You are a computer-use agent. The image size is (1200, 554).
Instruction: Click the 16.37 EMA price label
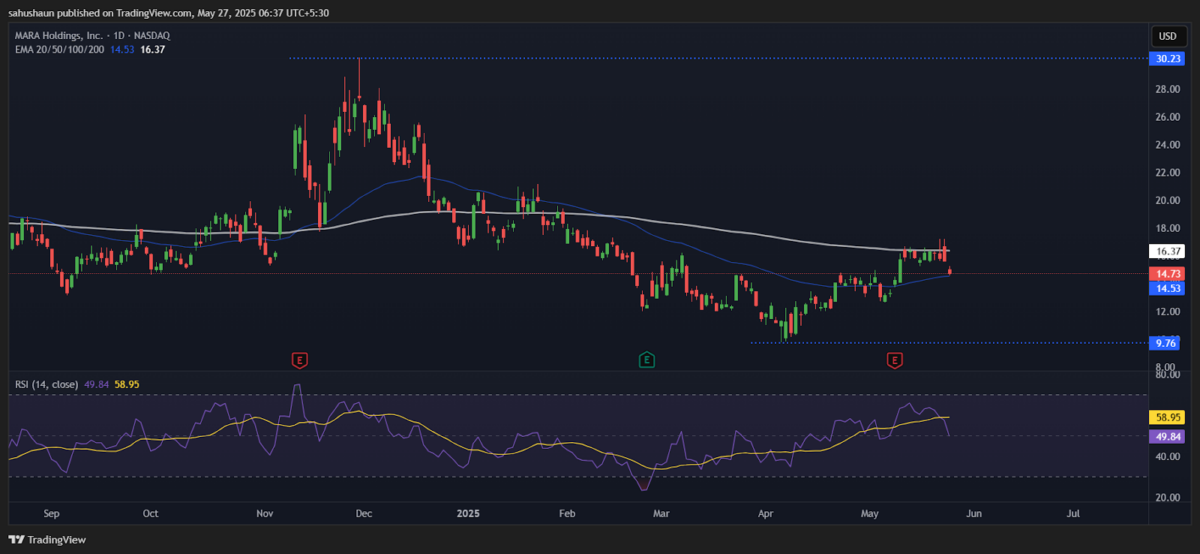click(x=1166, y=251)
